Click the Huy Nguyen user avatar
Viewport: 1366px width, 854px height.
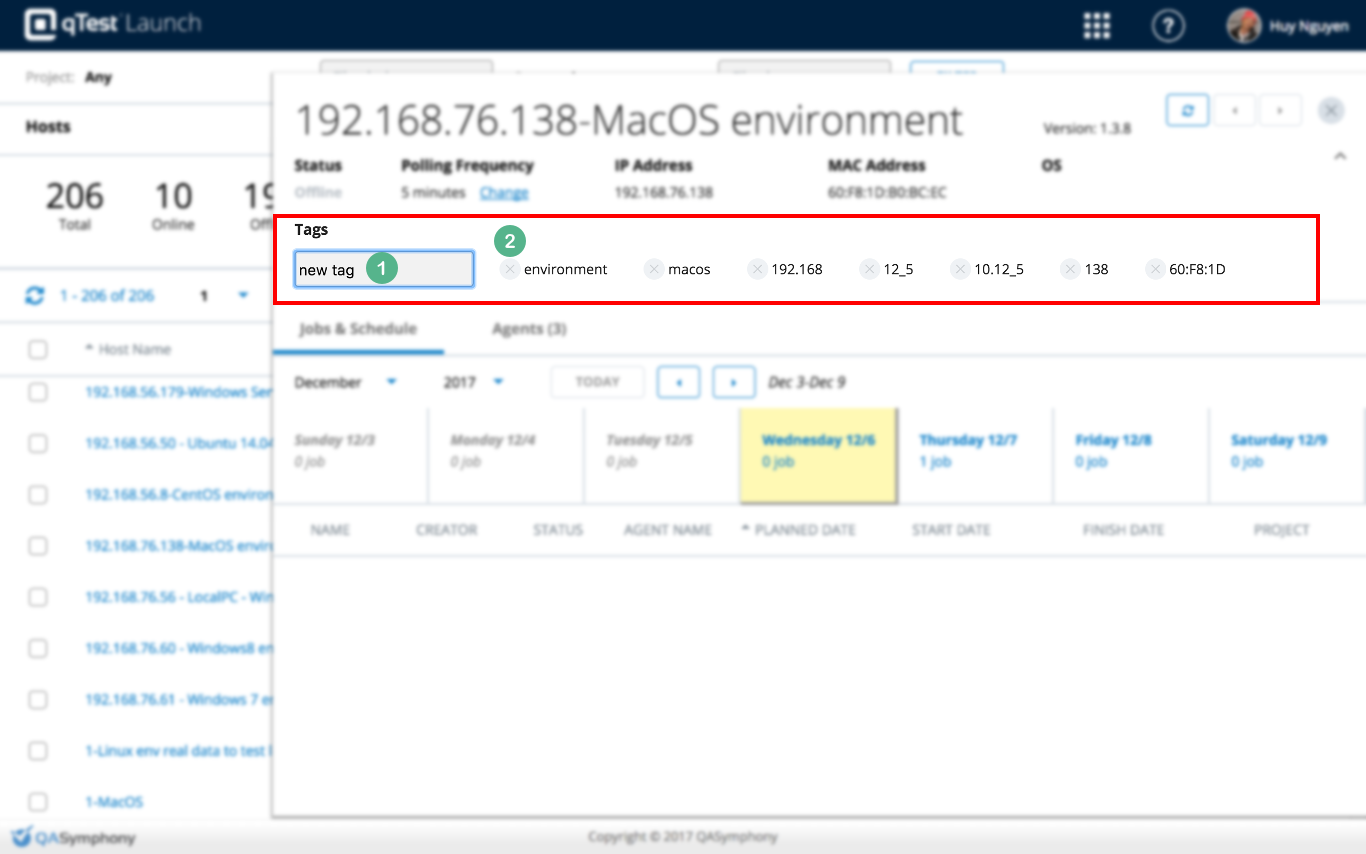pos(1244,26)
